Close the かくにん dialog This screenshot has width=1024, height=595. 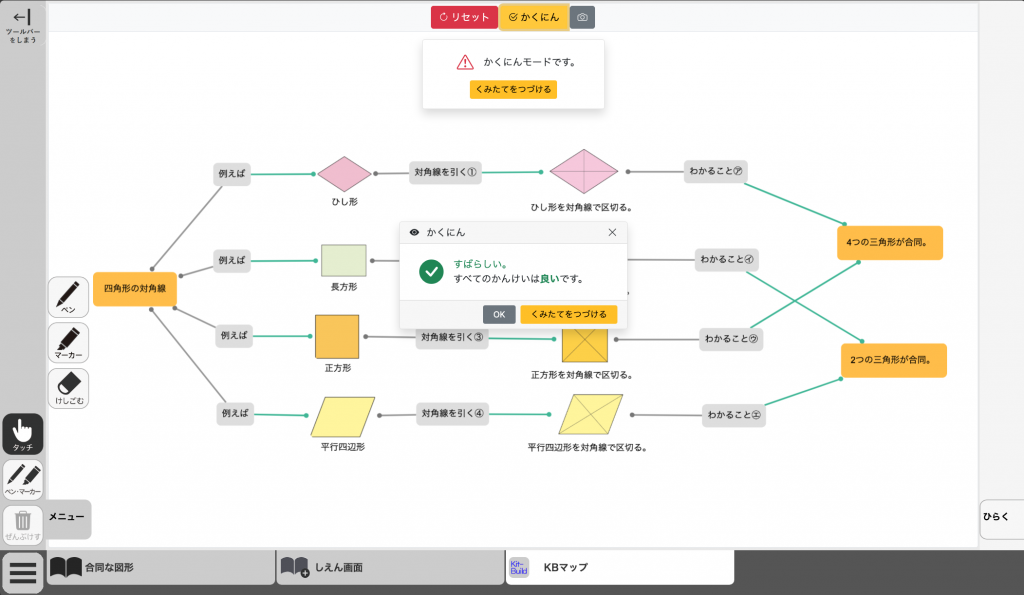click(x=612, y=232)
